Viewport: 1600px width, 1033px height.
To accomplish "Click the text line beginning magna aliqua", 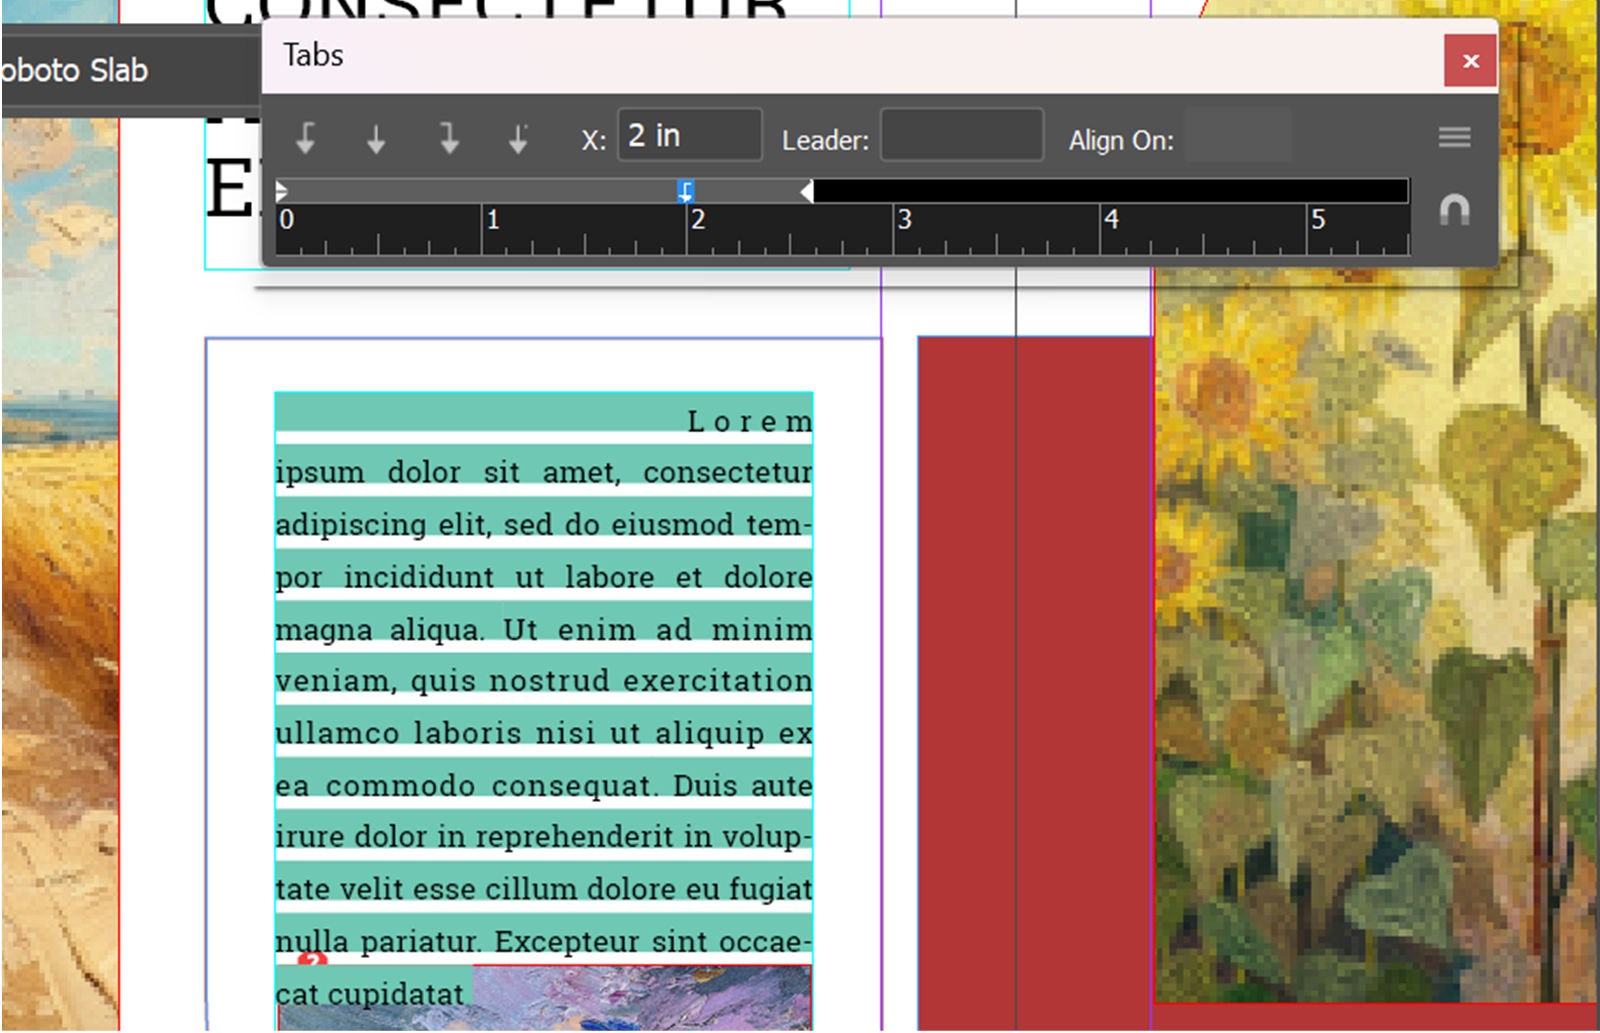I will 544,630.
